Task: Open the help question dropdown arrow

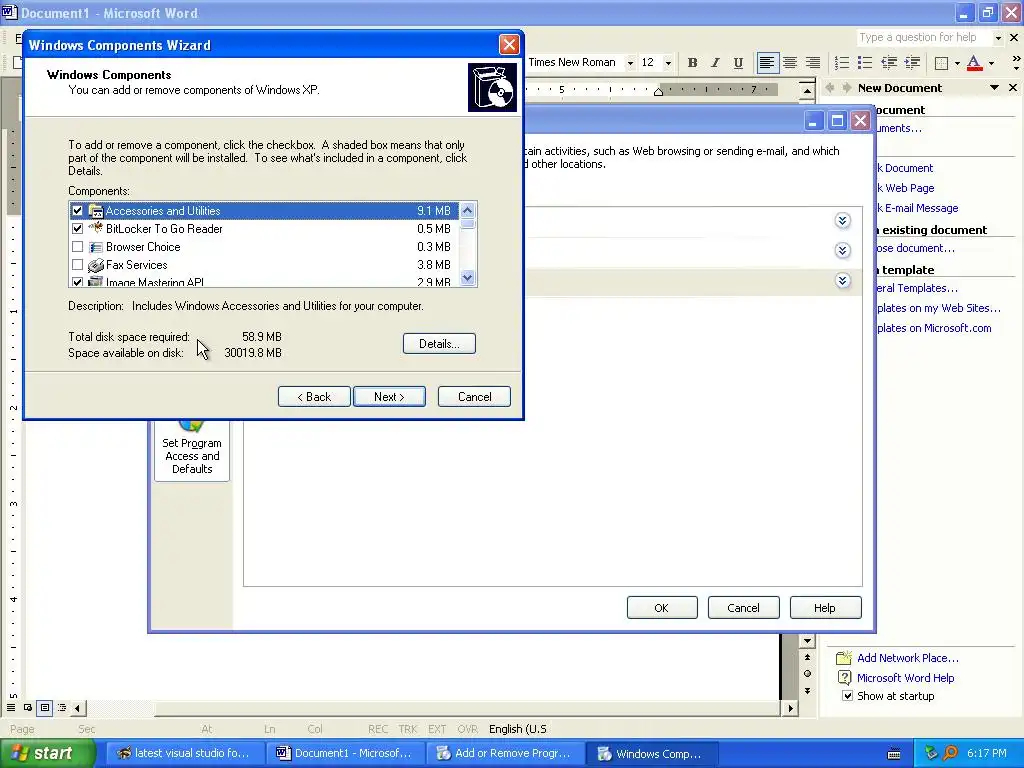Action: pyautogui.click(x=997, y=38)
